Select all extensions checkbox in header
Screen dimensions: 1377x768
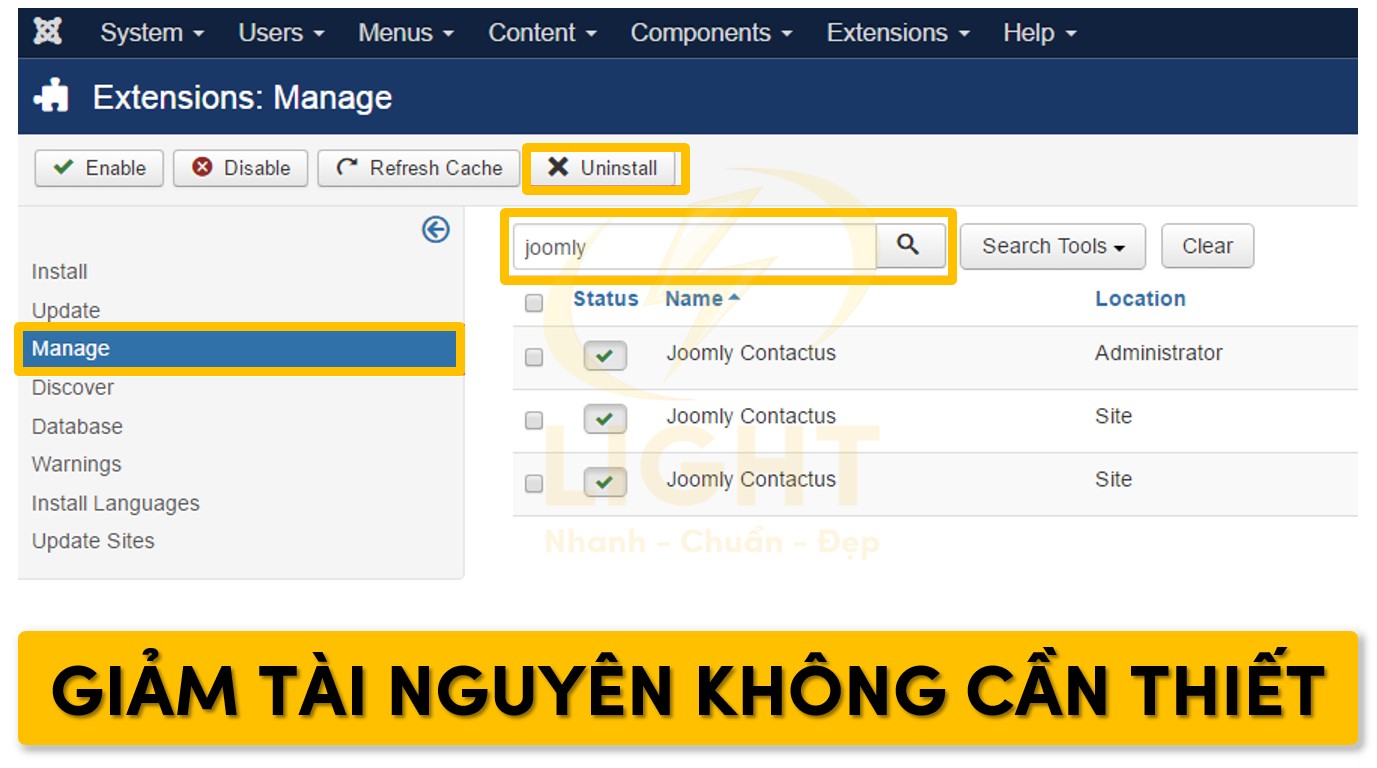click(534, 302)
